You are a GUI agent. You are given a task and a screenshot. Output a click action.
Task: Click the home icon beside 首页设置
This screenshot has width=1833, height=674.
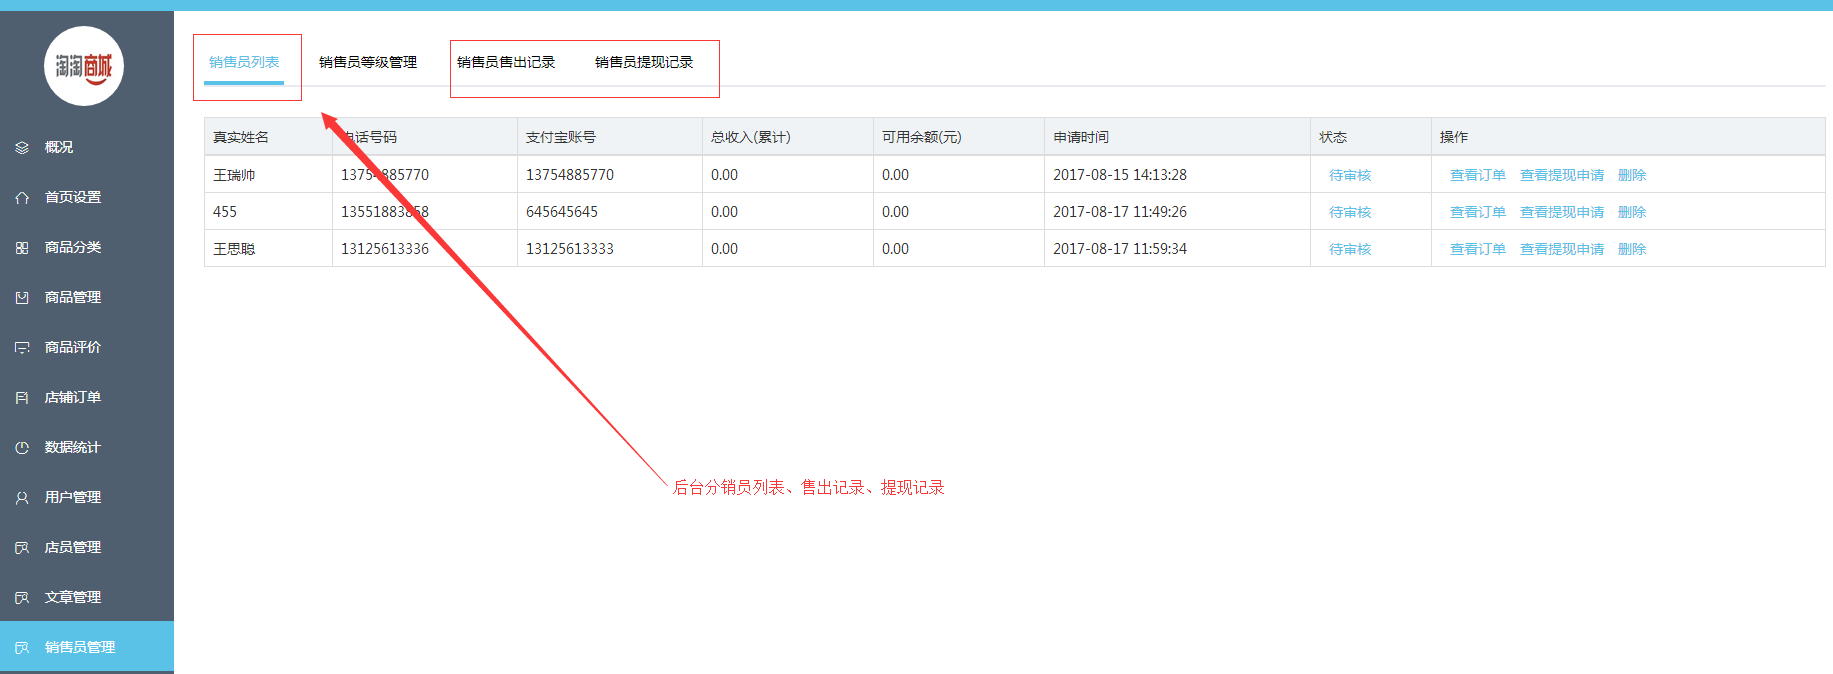tap(22, 197)
